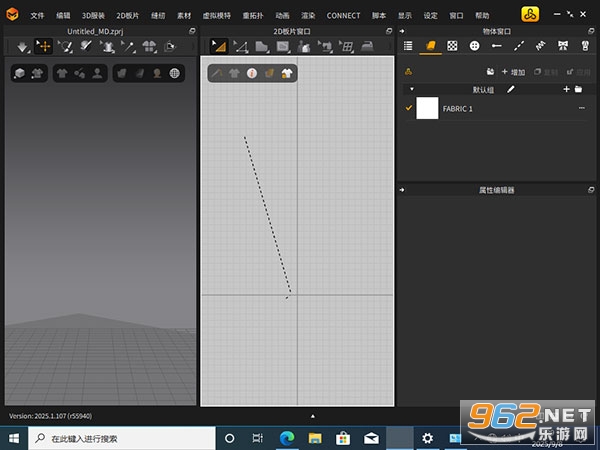Collapse the Property Editor using its arrow

point(402,190)
